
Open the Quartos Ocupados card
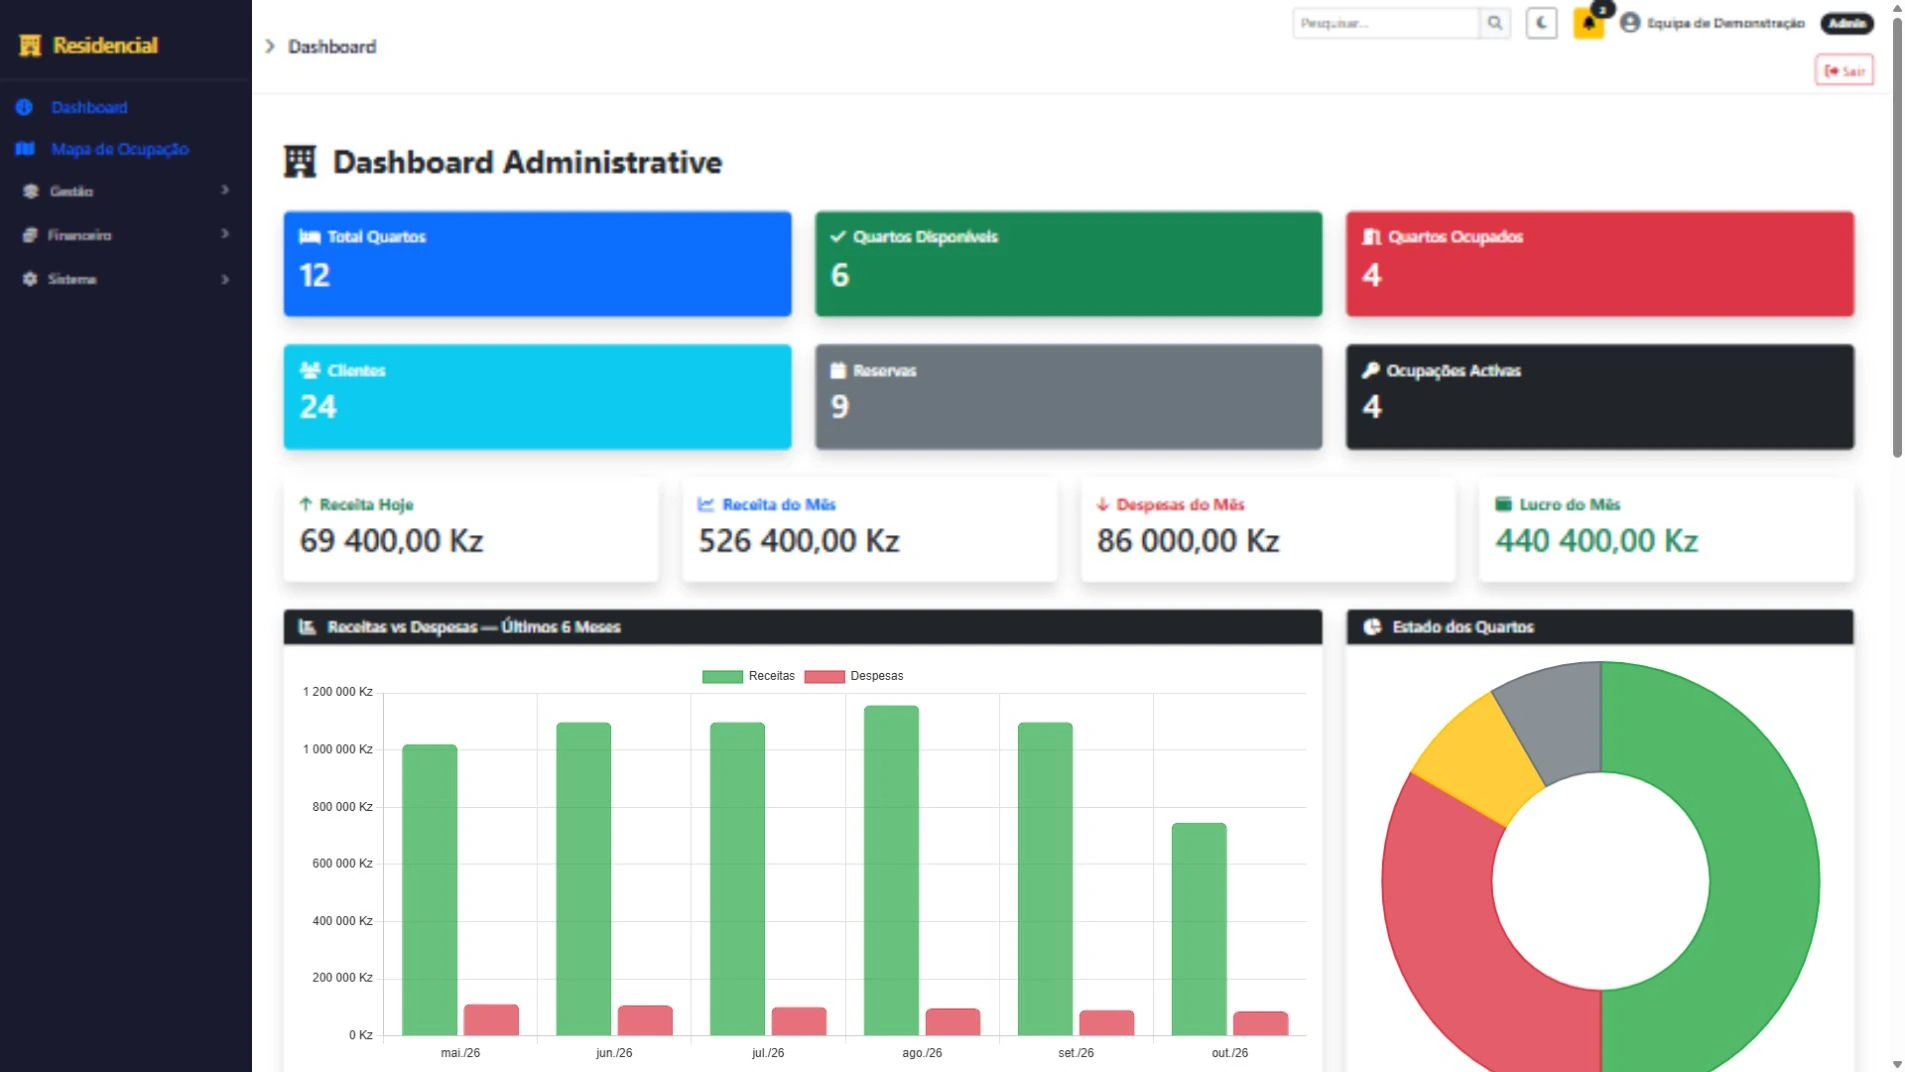pyautogui.click(x=1599, y=264)
